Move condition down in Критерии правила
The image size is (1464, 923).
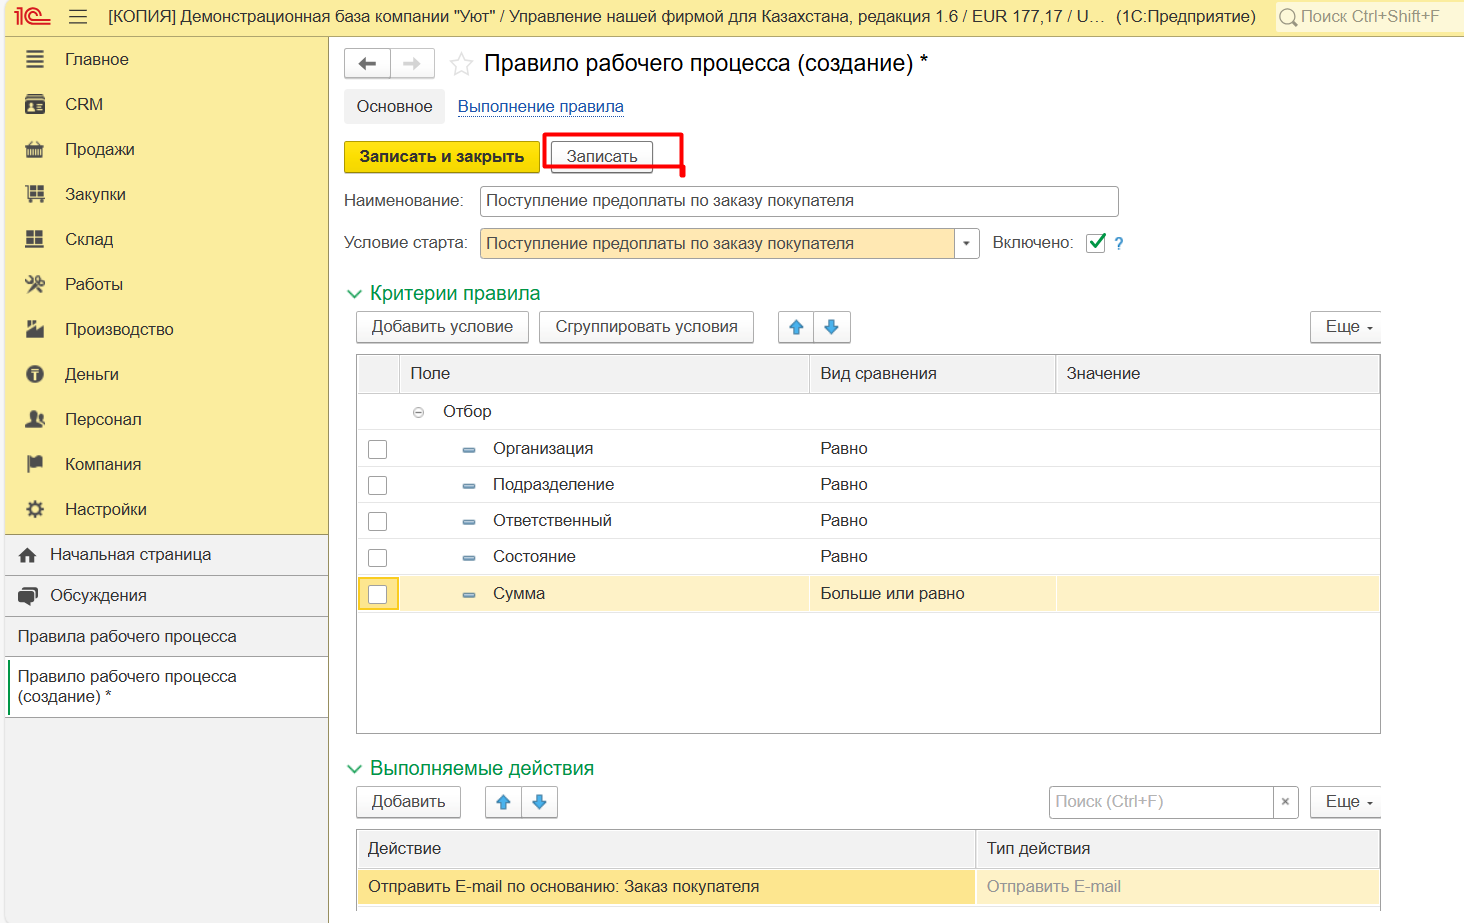(x=832, y=327)
